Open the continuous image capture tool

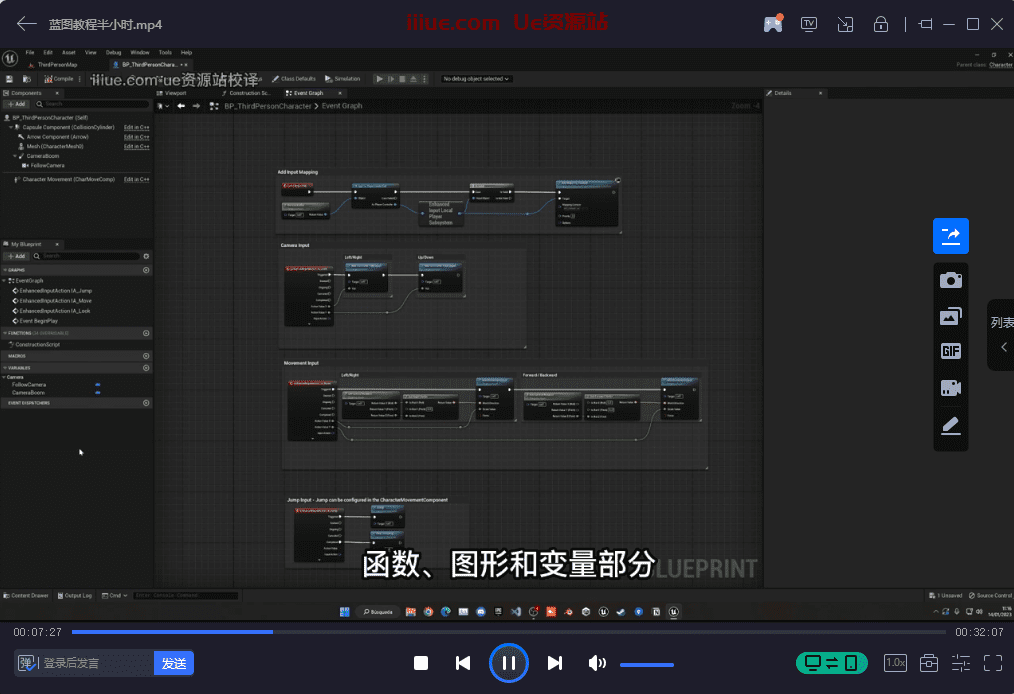point(950,316)
